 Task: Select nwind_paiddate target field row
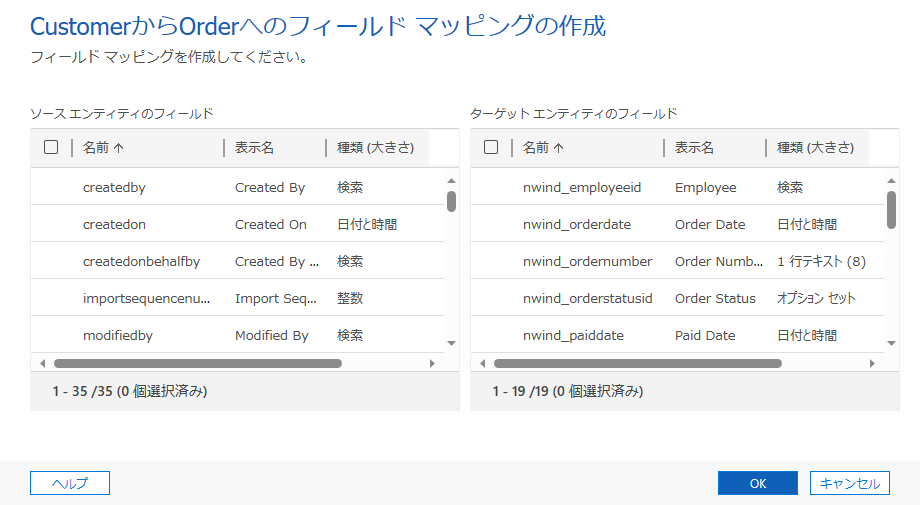coord(677,335)
